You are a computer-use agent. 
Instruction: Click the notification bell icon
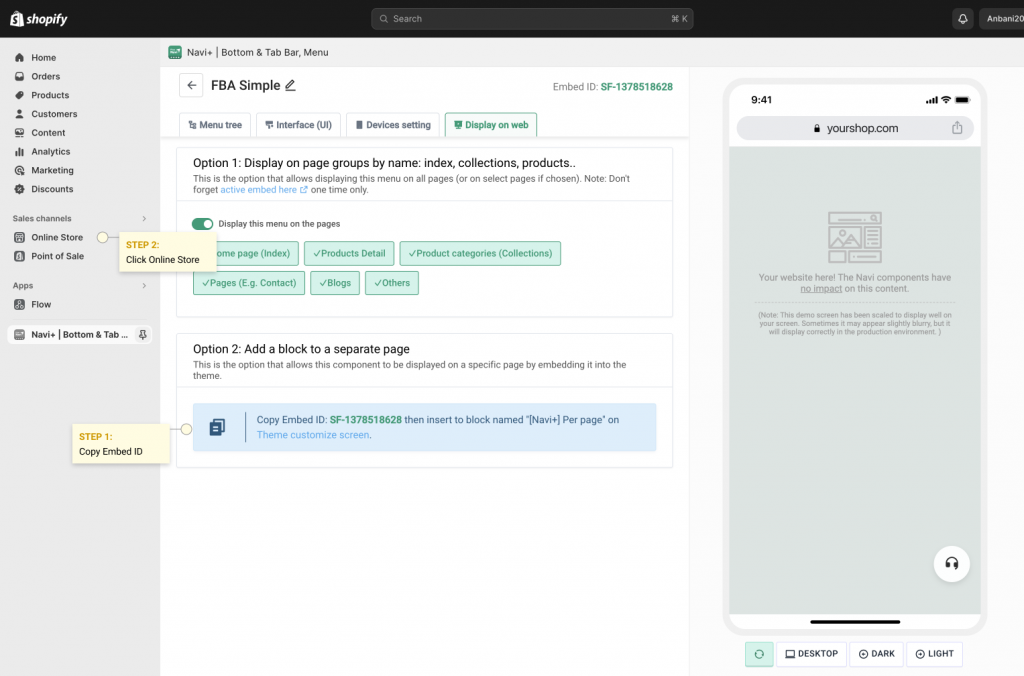tap(963, 19)
